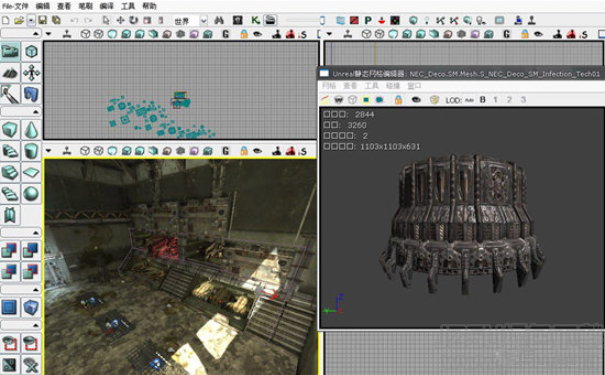Open the Kismet editor (green K icon)
The width and height of the screenshot is (605, 375).
(x=255, y=20)
